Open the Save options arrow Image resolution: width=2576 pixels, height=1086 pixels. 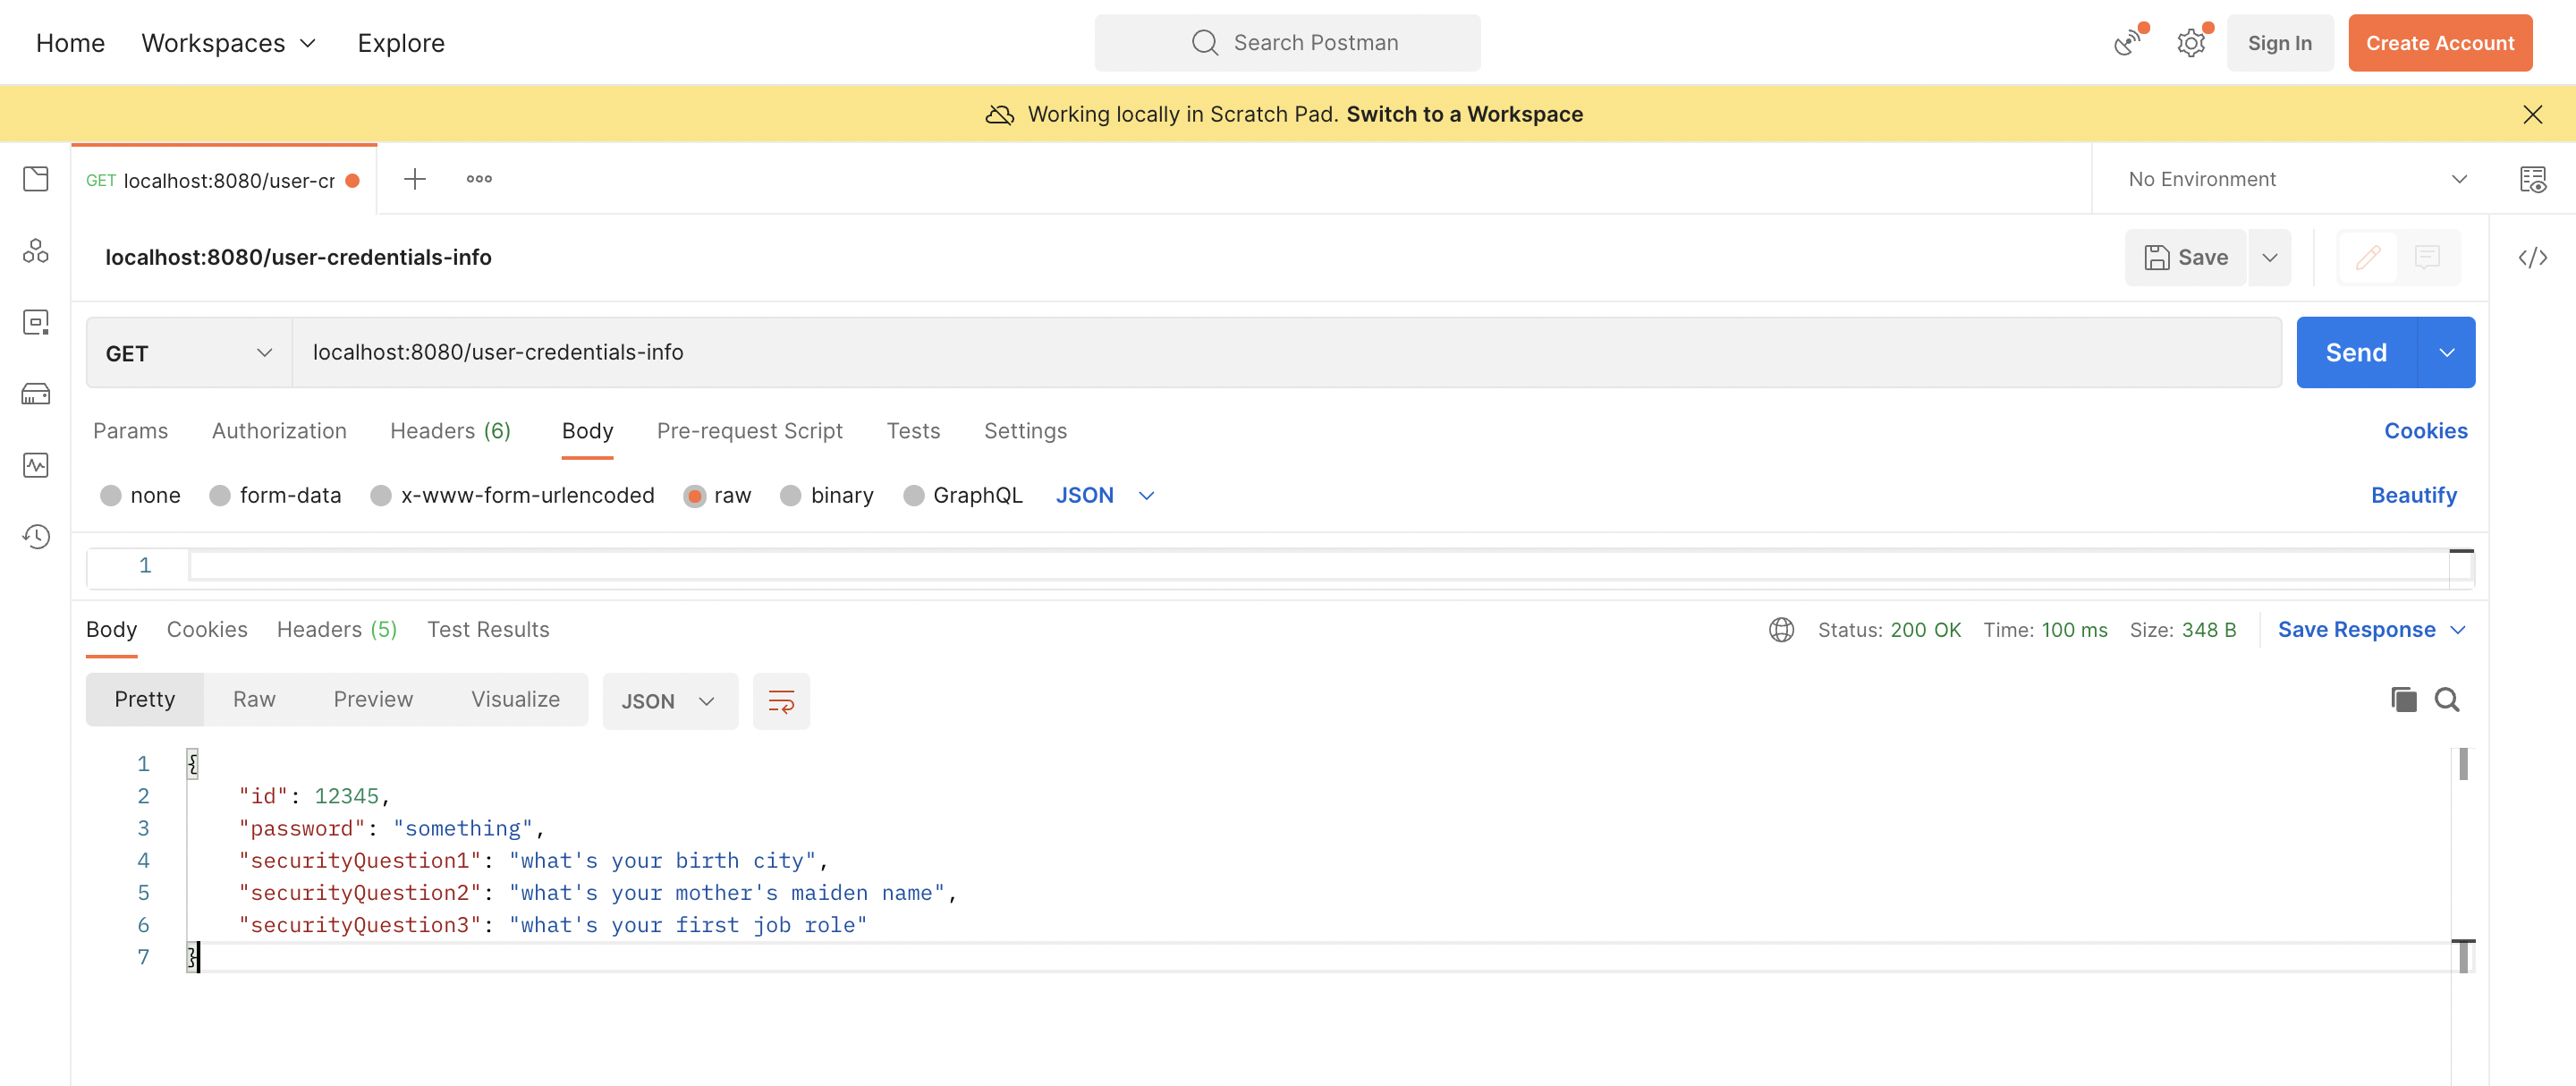click(x=2269, y=257)
